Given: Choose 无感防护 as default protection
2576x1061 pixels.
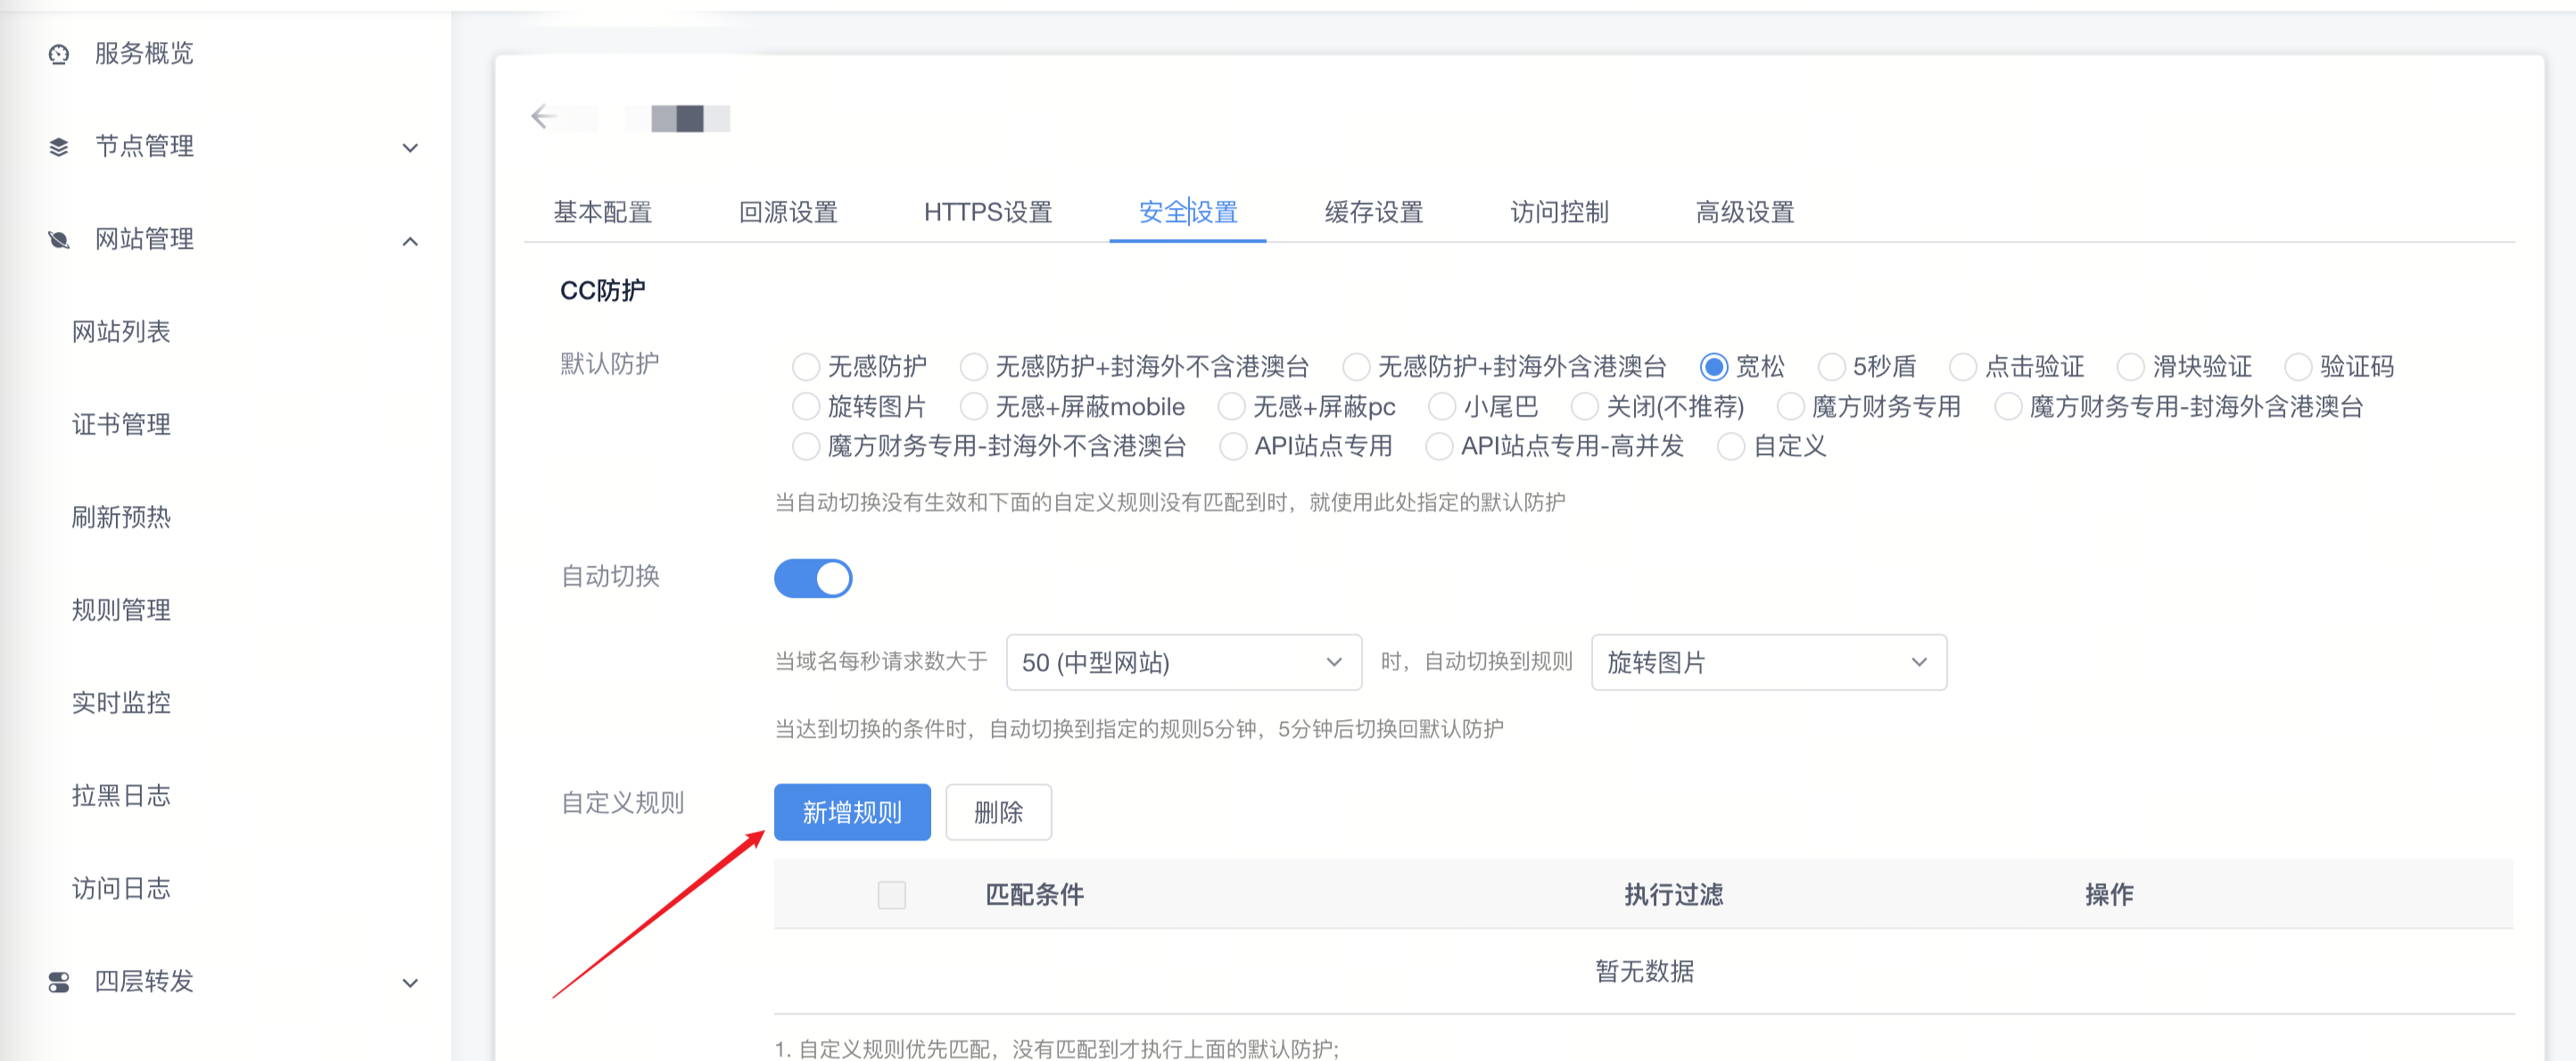Looking at the screenshot, I should point(806,366).
